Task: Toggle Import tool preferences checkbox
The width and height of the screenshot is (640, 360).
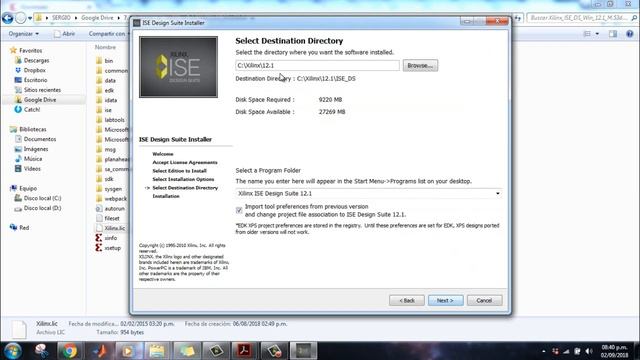Action: click(x=239, y=210)
